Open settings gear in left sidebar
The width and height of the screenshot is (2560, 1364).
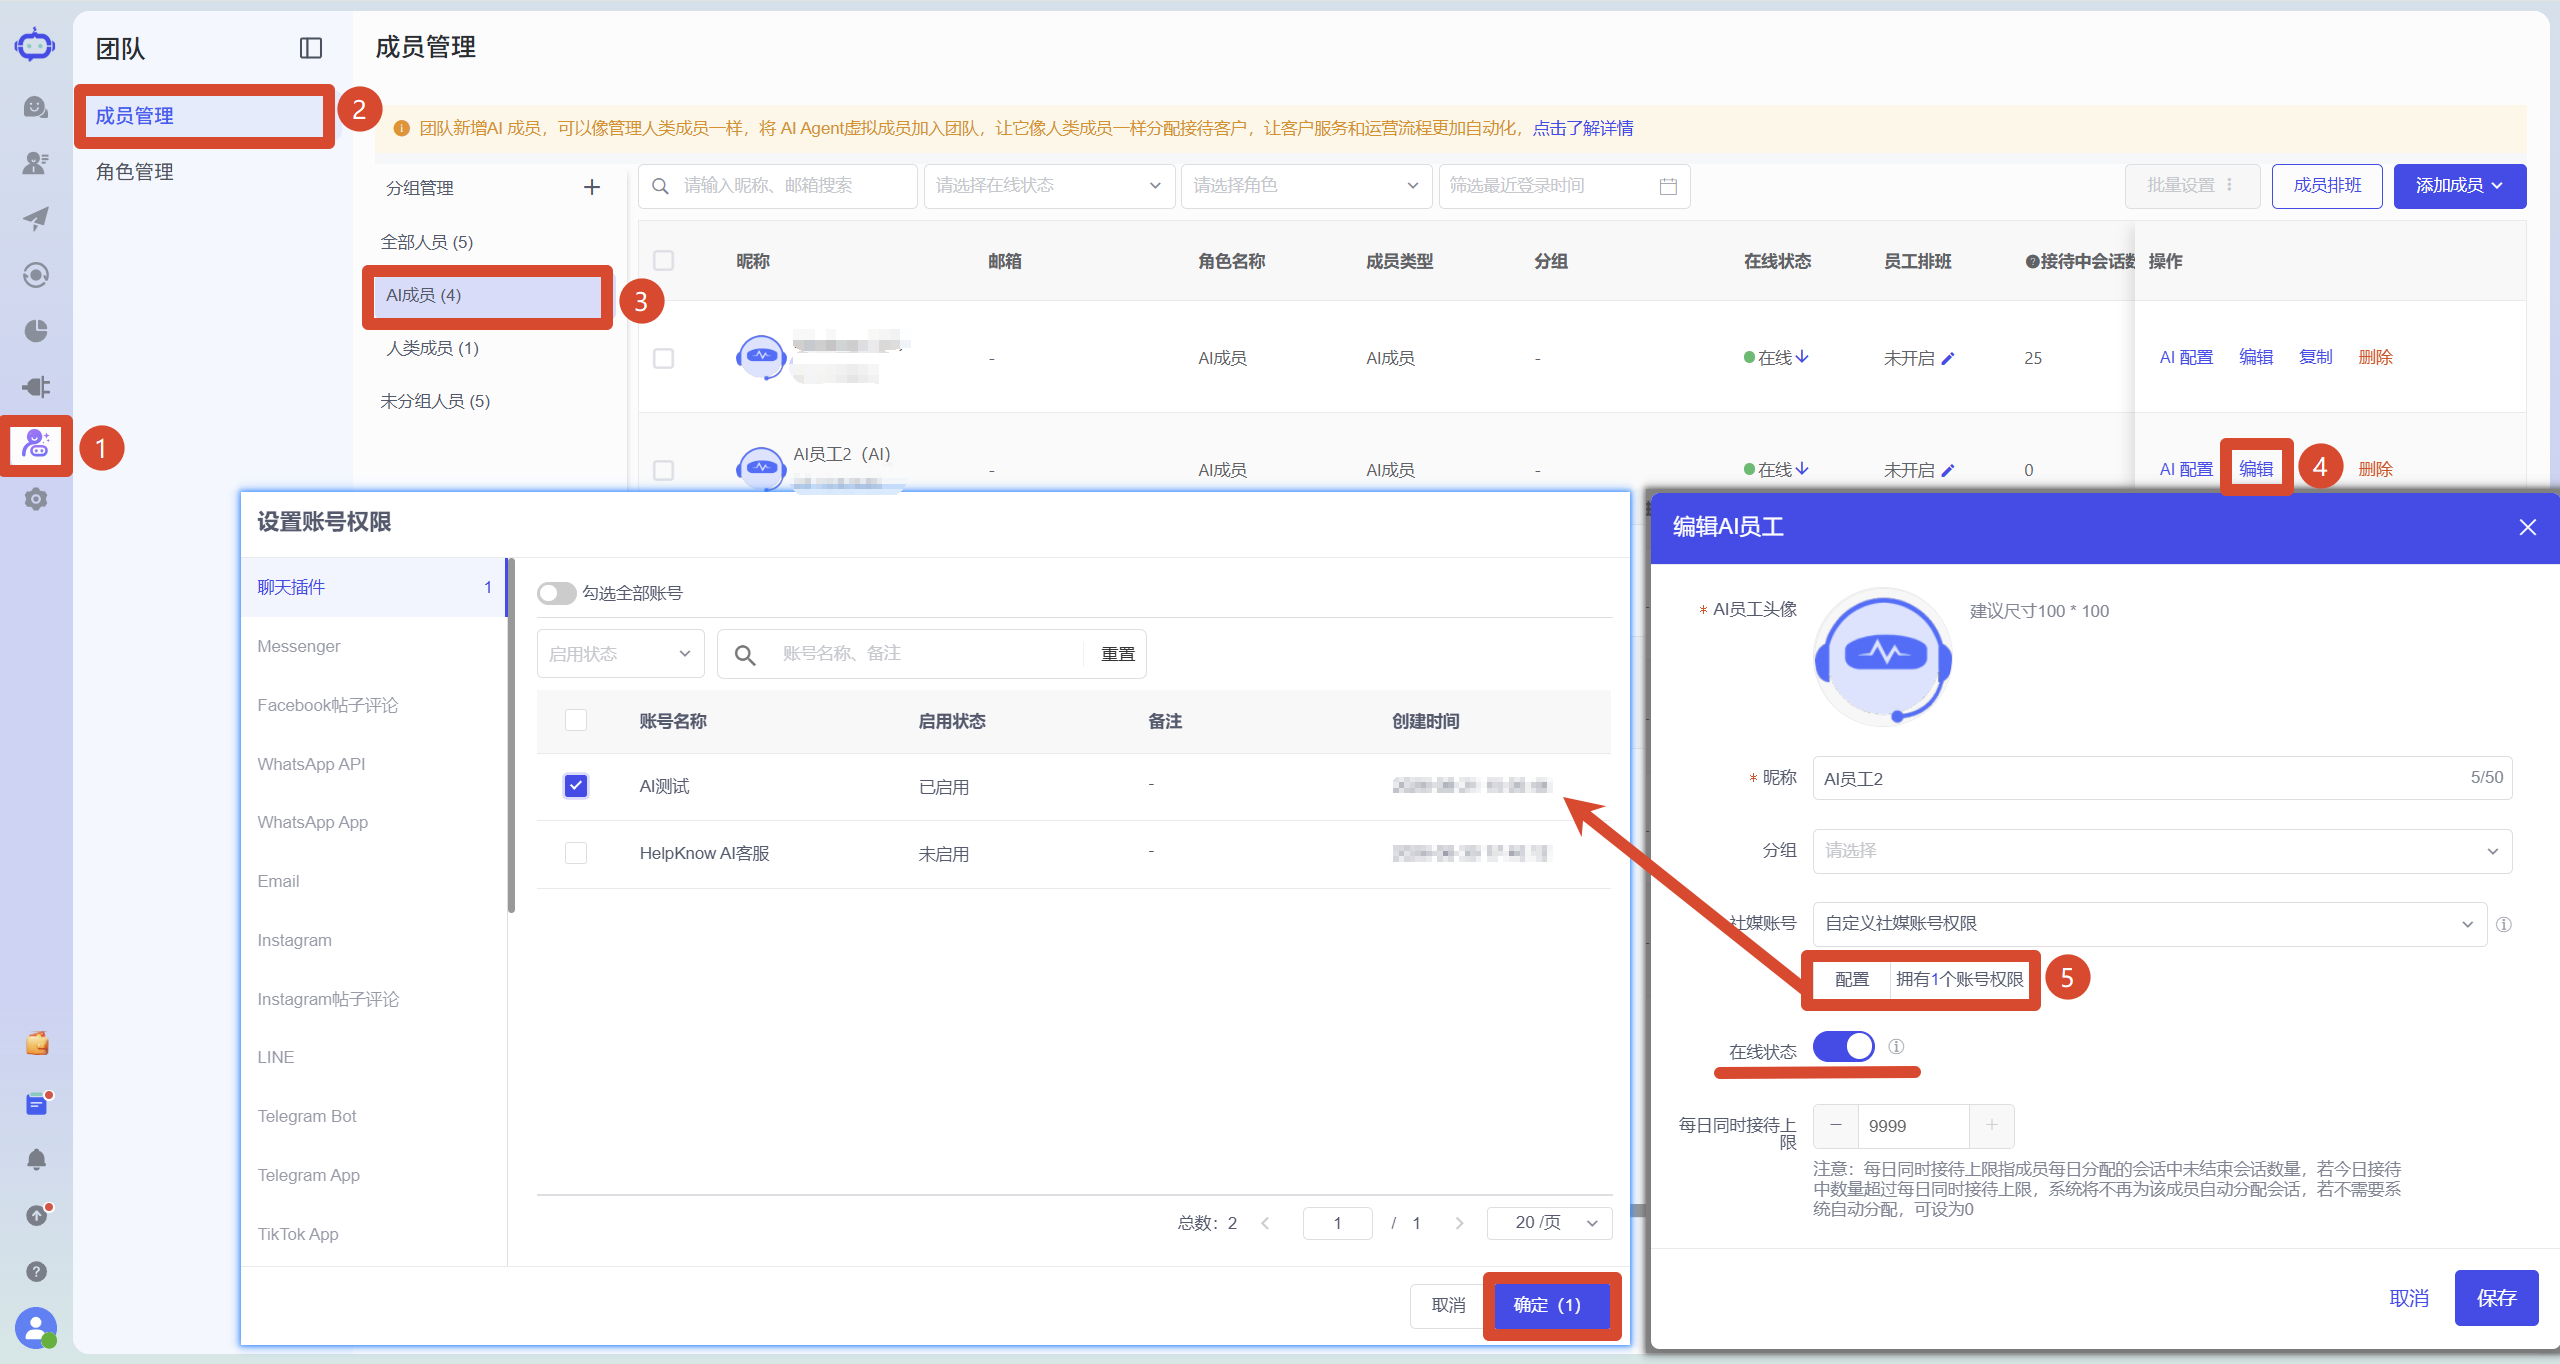pyautogui.click(x=36, y=499)
